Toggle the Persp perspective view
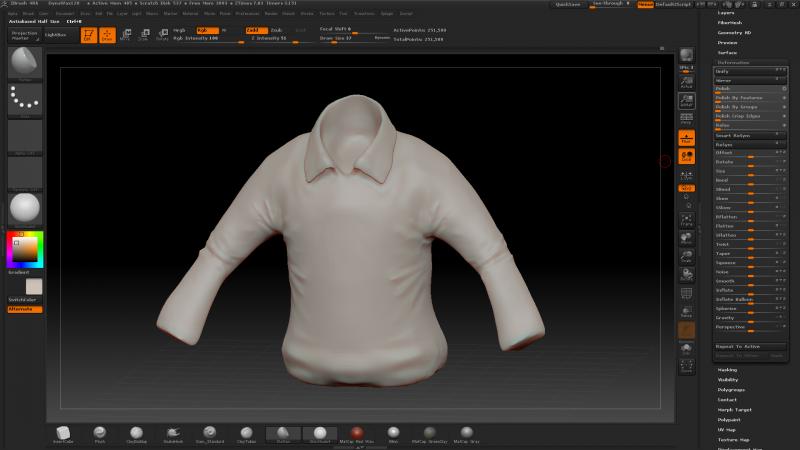The height and width of the screenshot is (450, 800). pyautogui.click(x=686, y=119)
